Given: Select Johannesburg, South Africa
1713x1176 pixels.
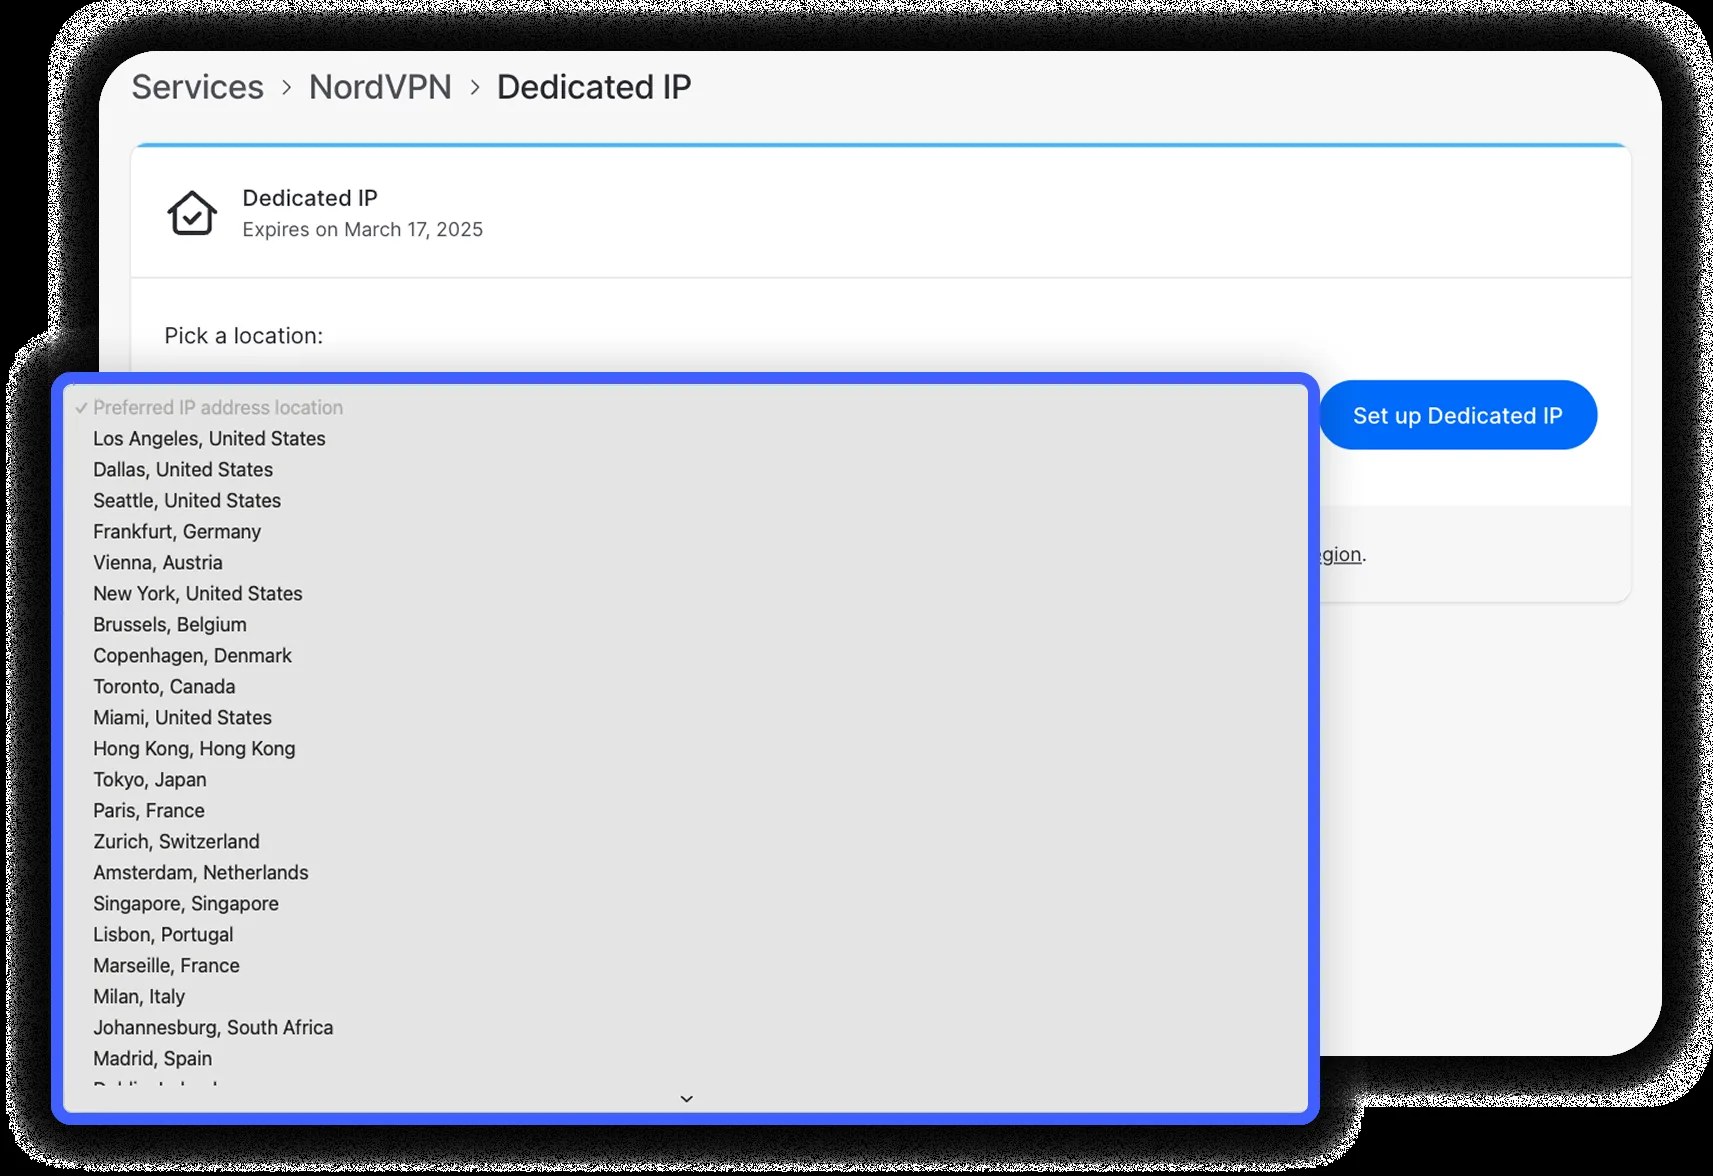Looking at the screenshot, I should coord(686,1027).
